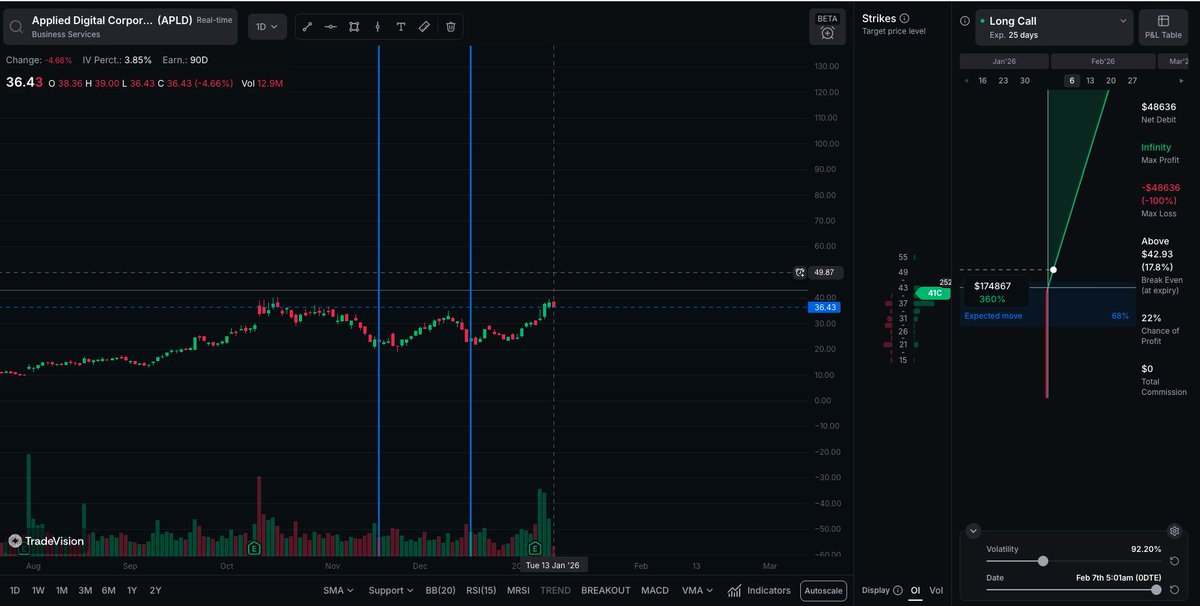The image size is (1200, 606).
Task: Click the Applied Digital ticker search field
Action: tap(121, 27)
